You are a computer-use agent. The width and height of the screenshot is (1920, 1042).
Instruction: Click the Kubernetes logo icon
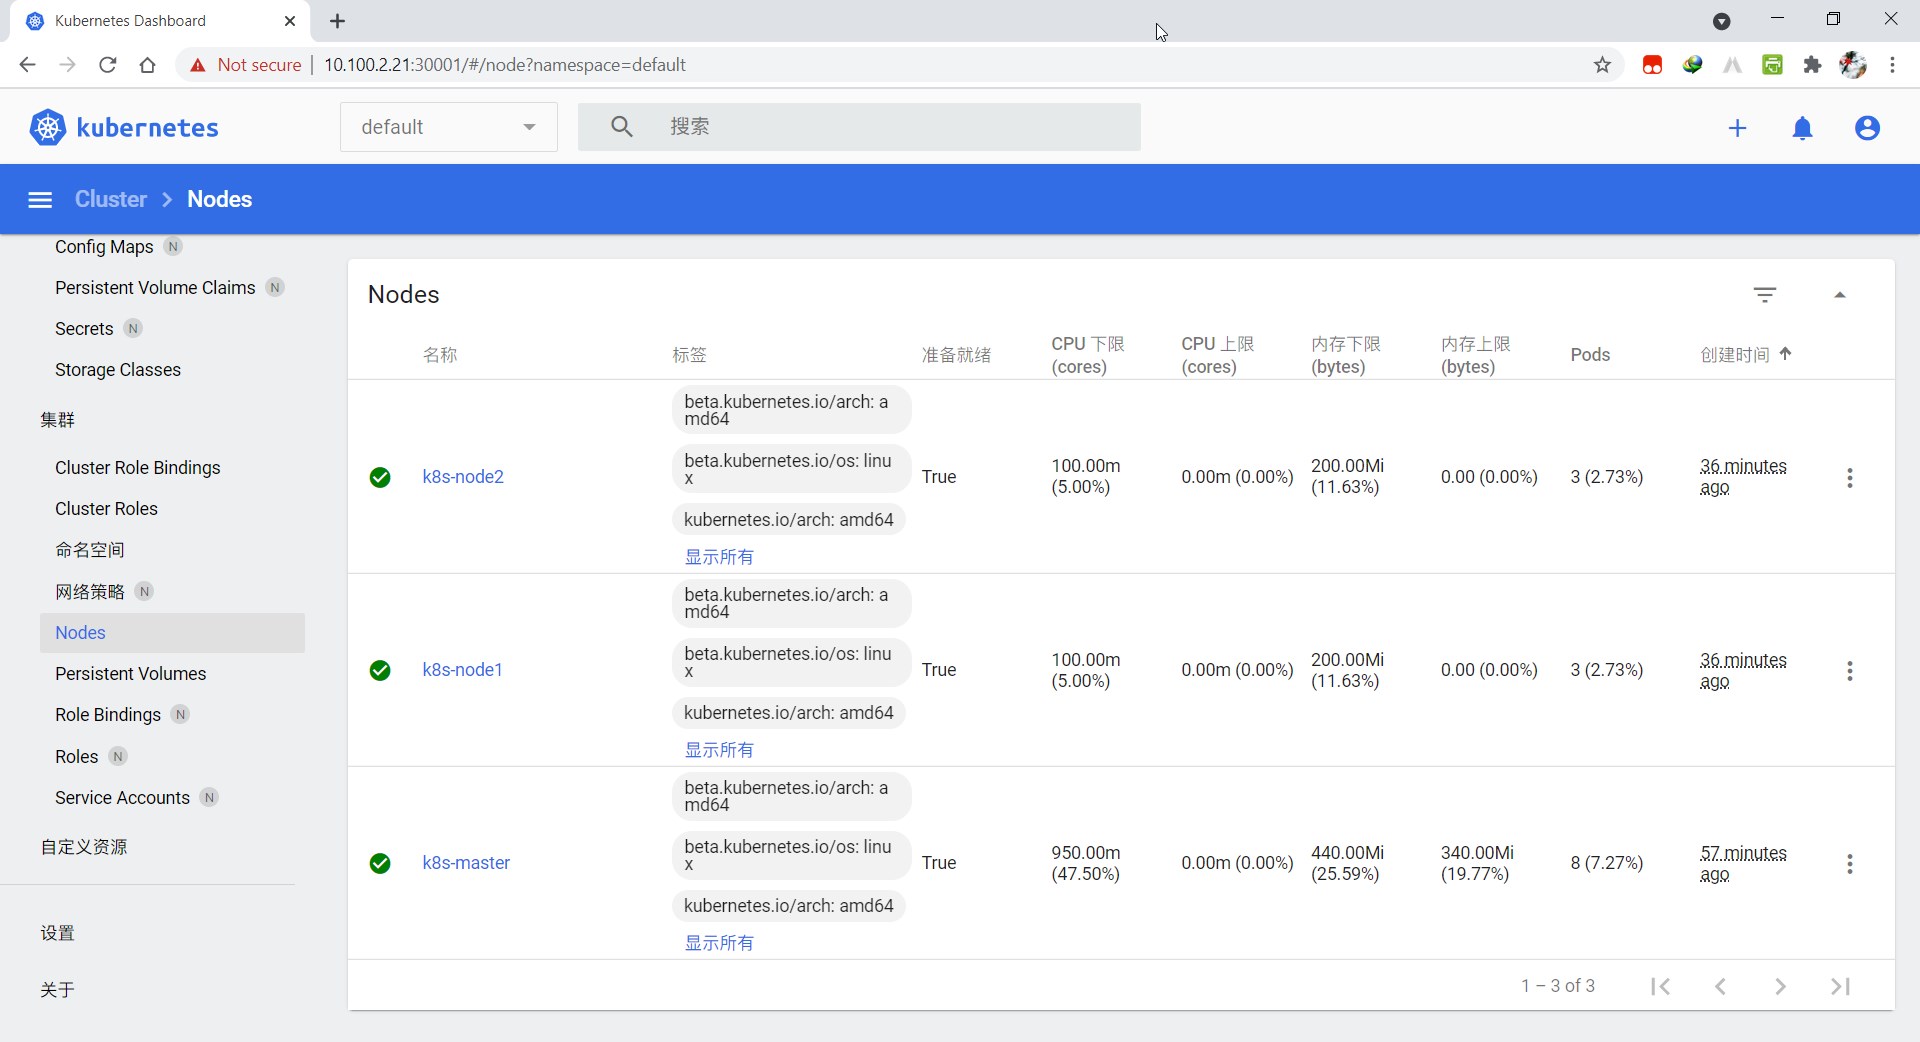[47, 128]
